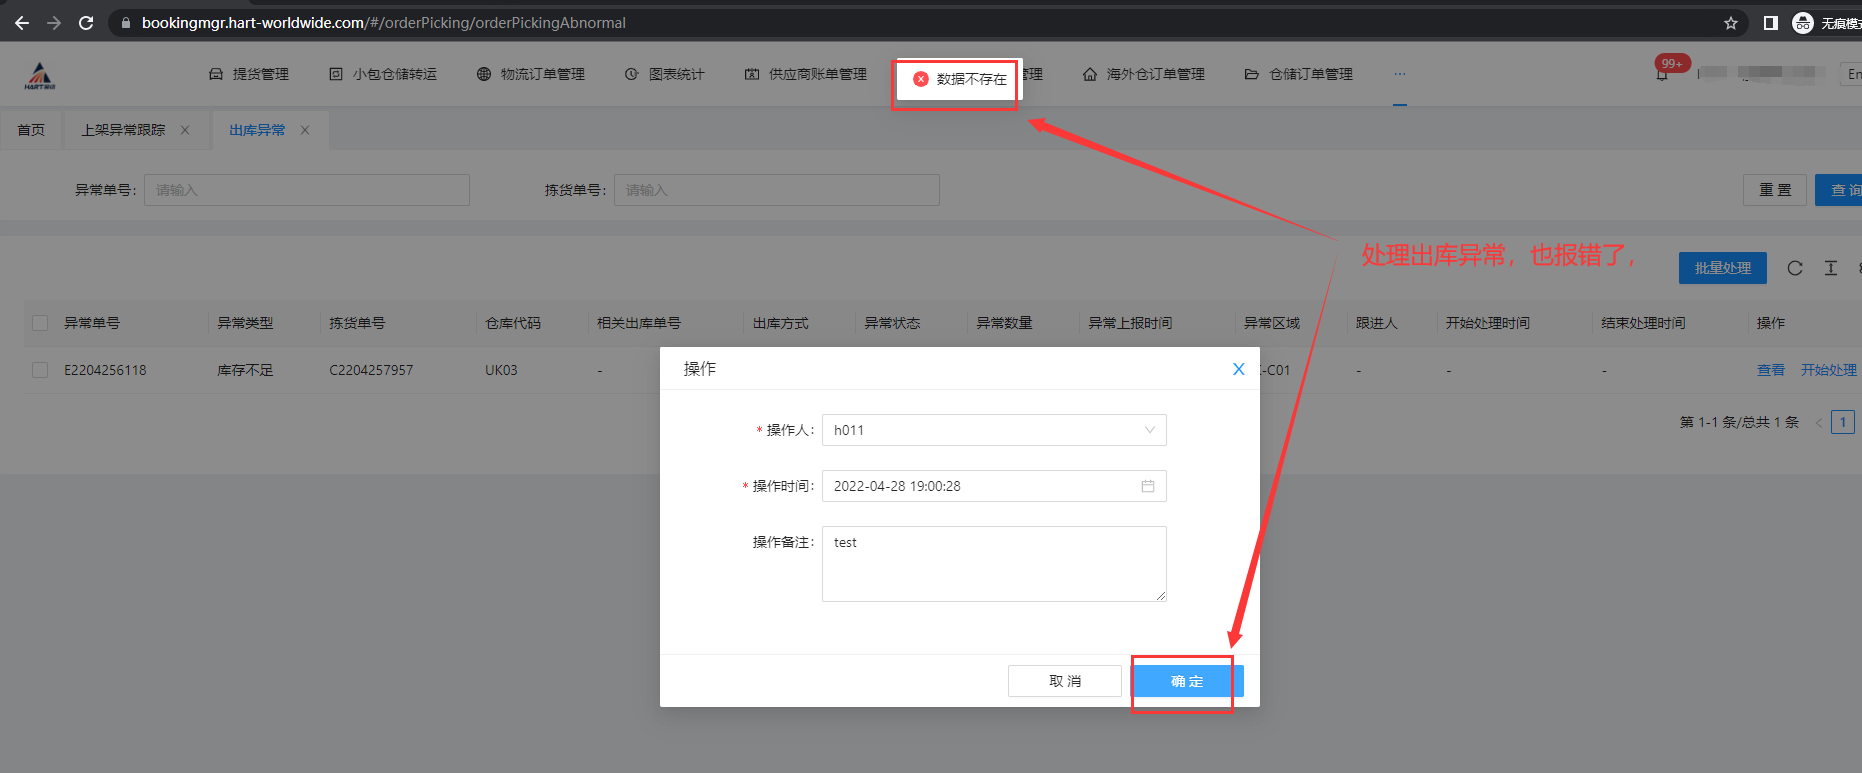Click the 开始处理 link in the row
1862x773 pixels.
pos(1828,370)
